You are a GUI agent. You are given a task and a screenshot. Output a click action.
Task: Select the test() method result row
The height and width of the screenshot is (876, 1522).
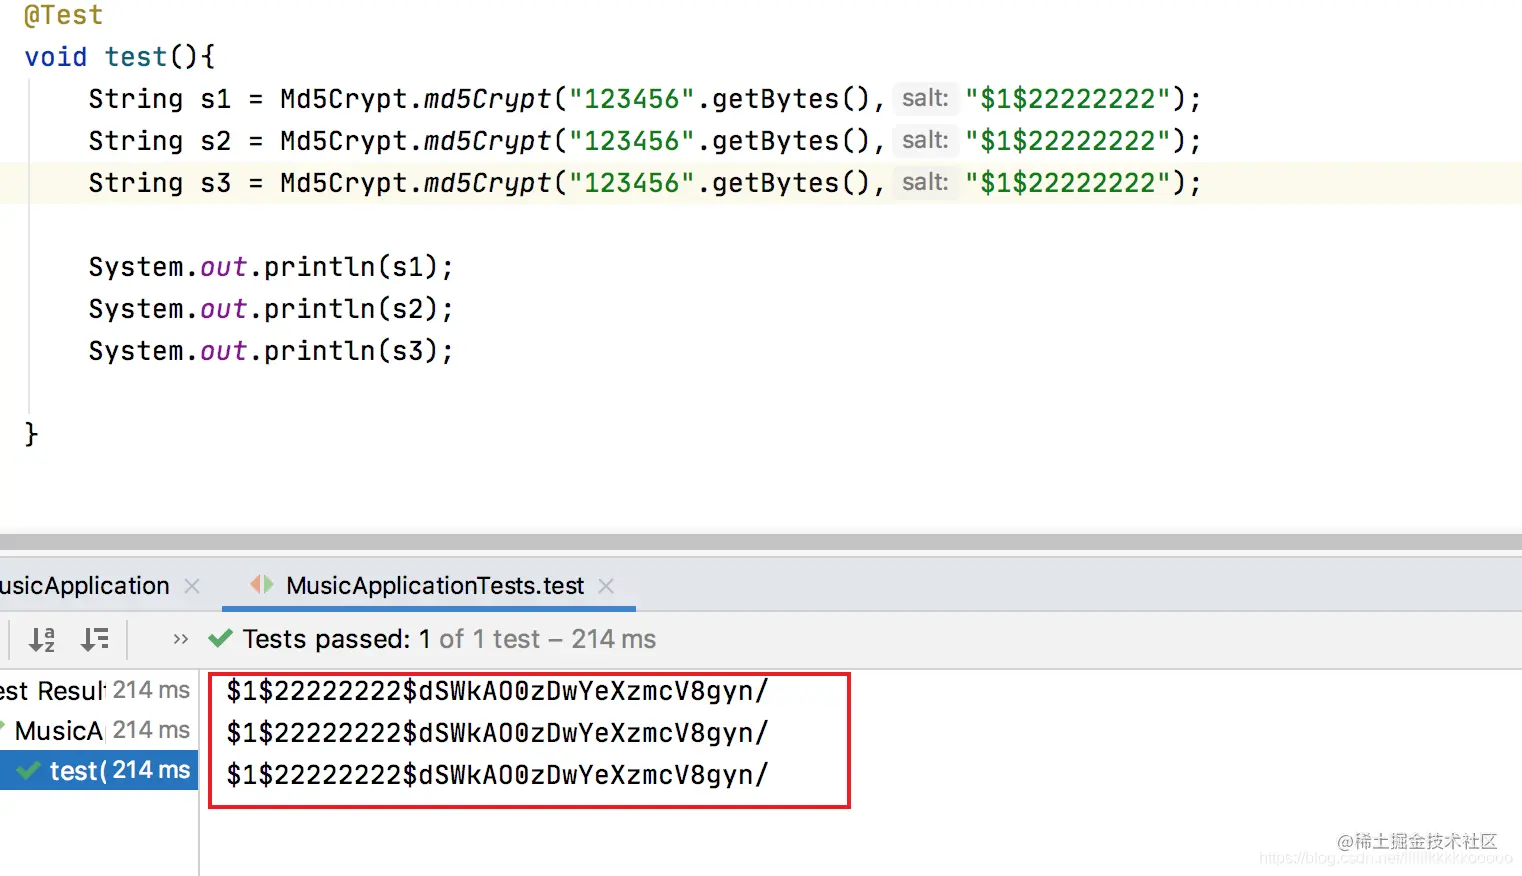tap(97, 770)
